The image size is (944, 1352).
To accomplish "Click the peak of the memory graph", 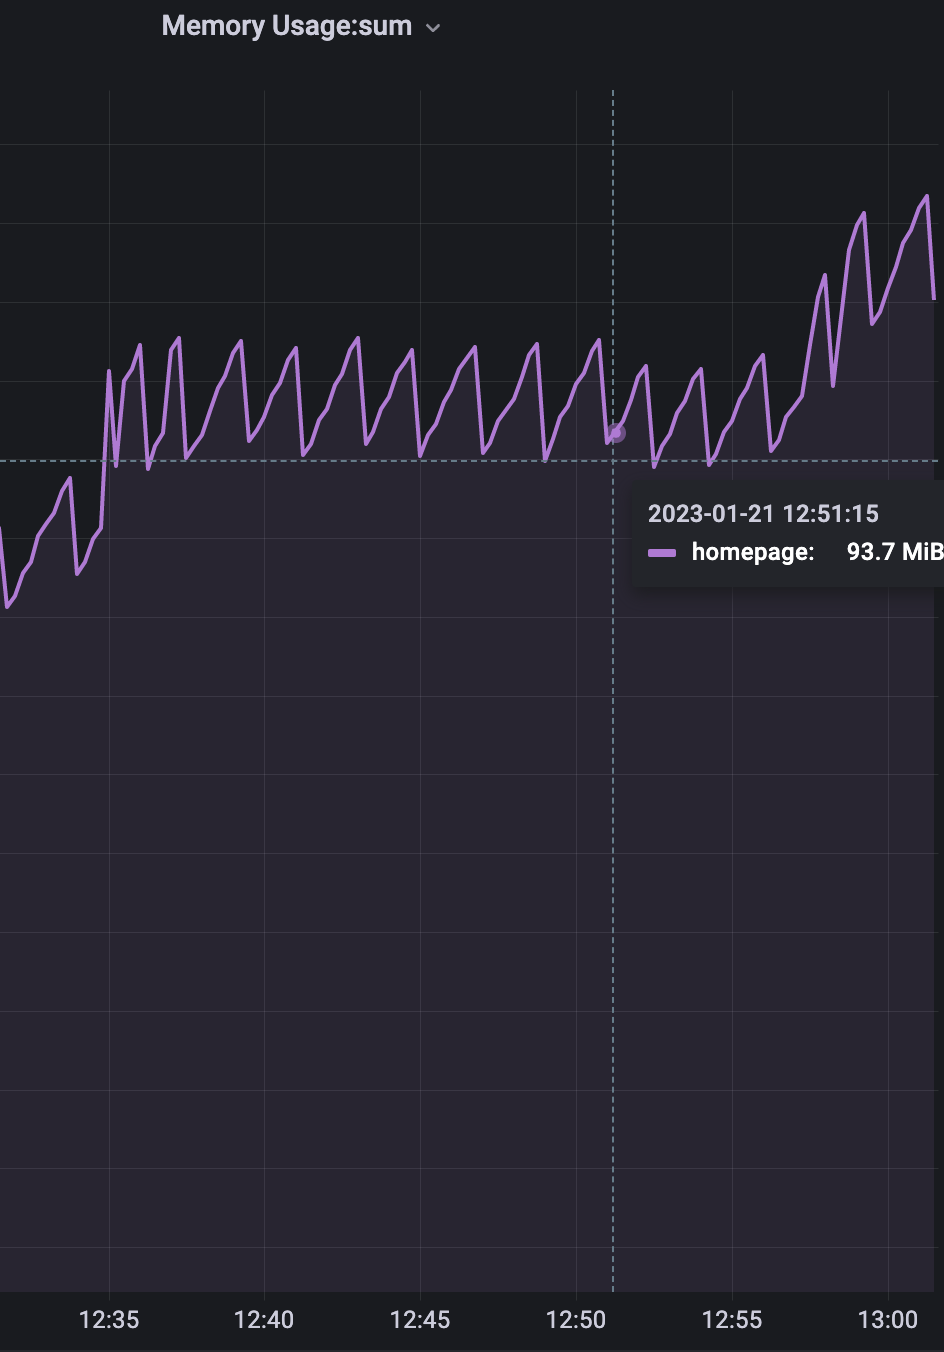I will click(x=925, y=198).
